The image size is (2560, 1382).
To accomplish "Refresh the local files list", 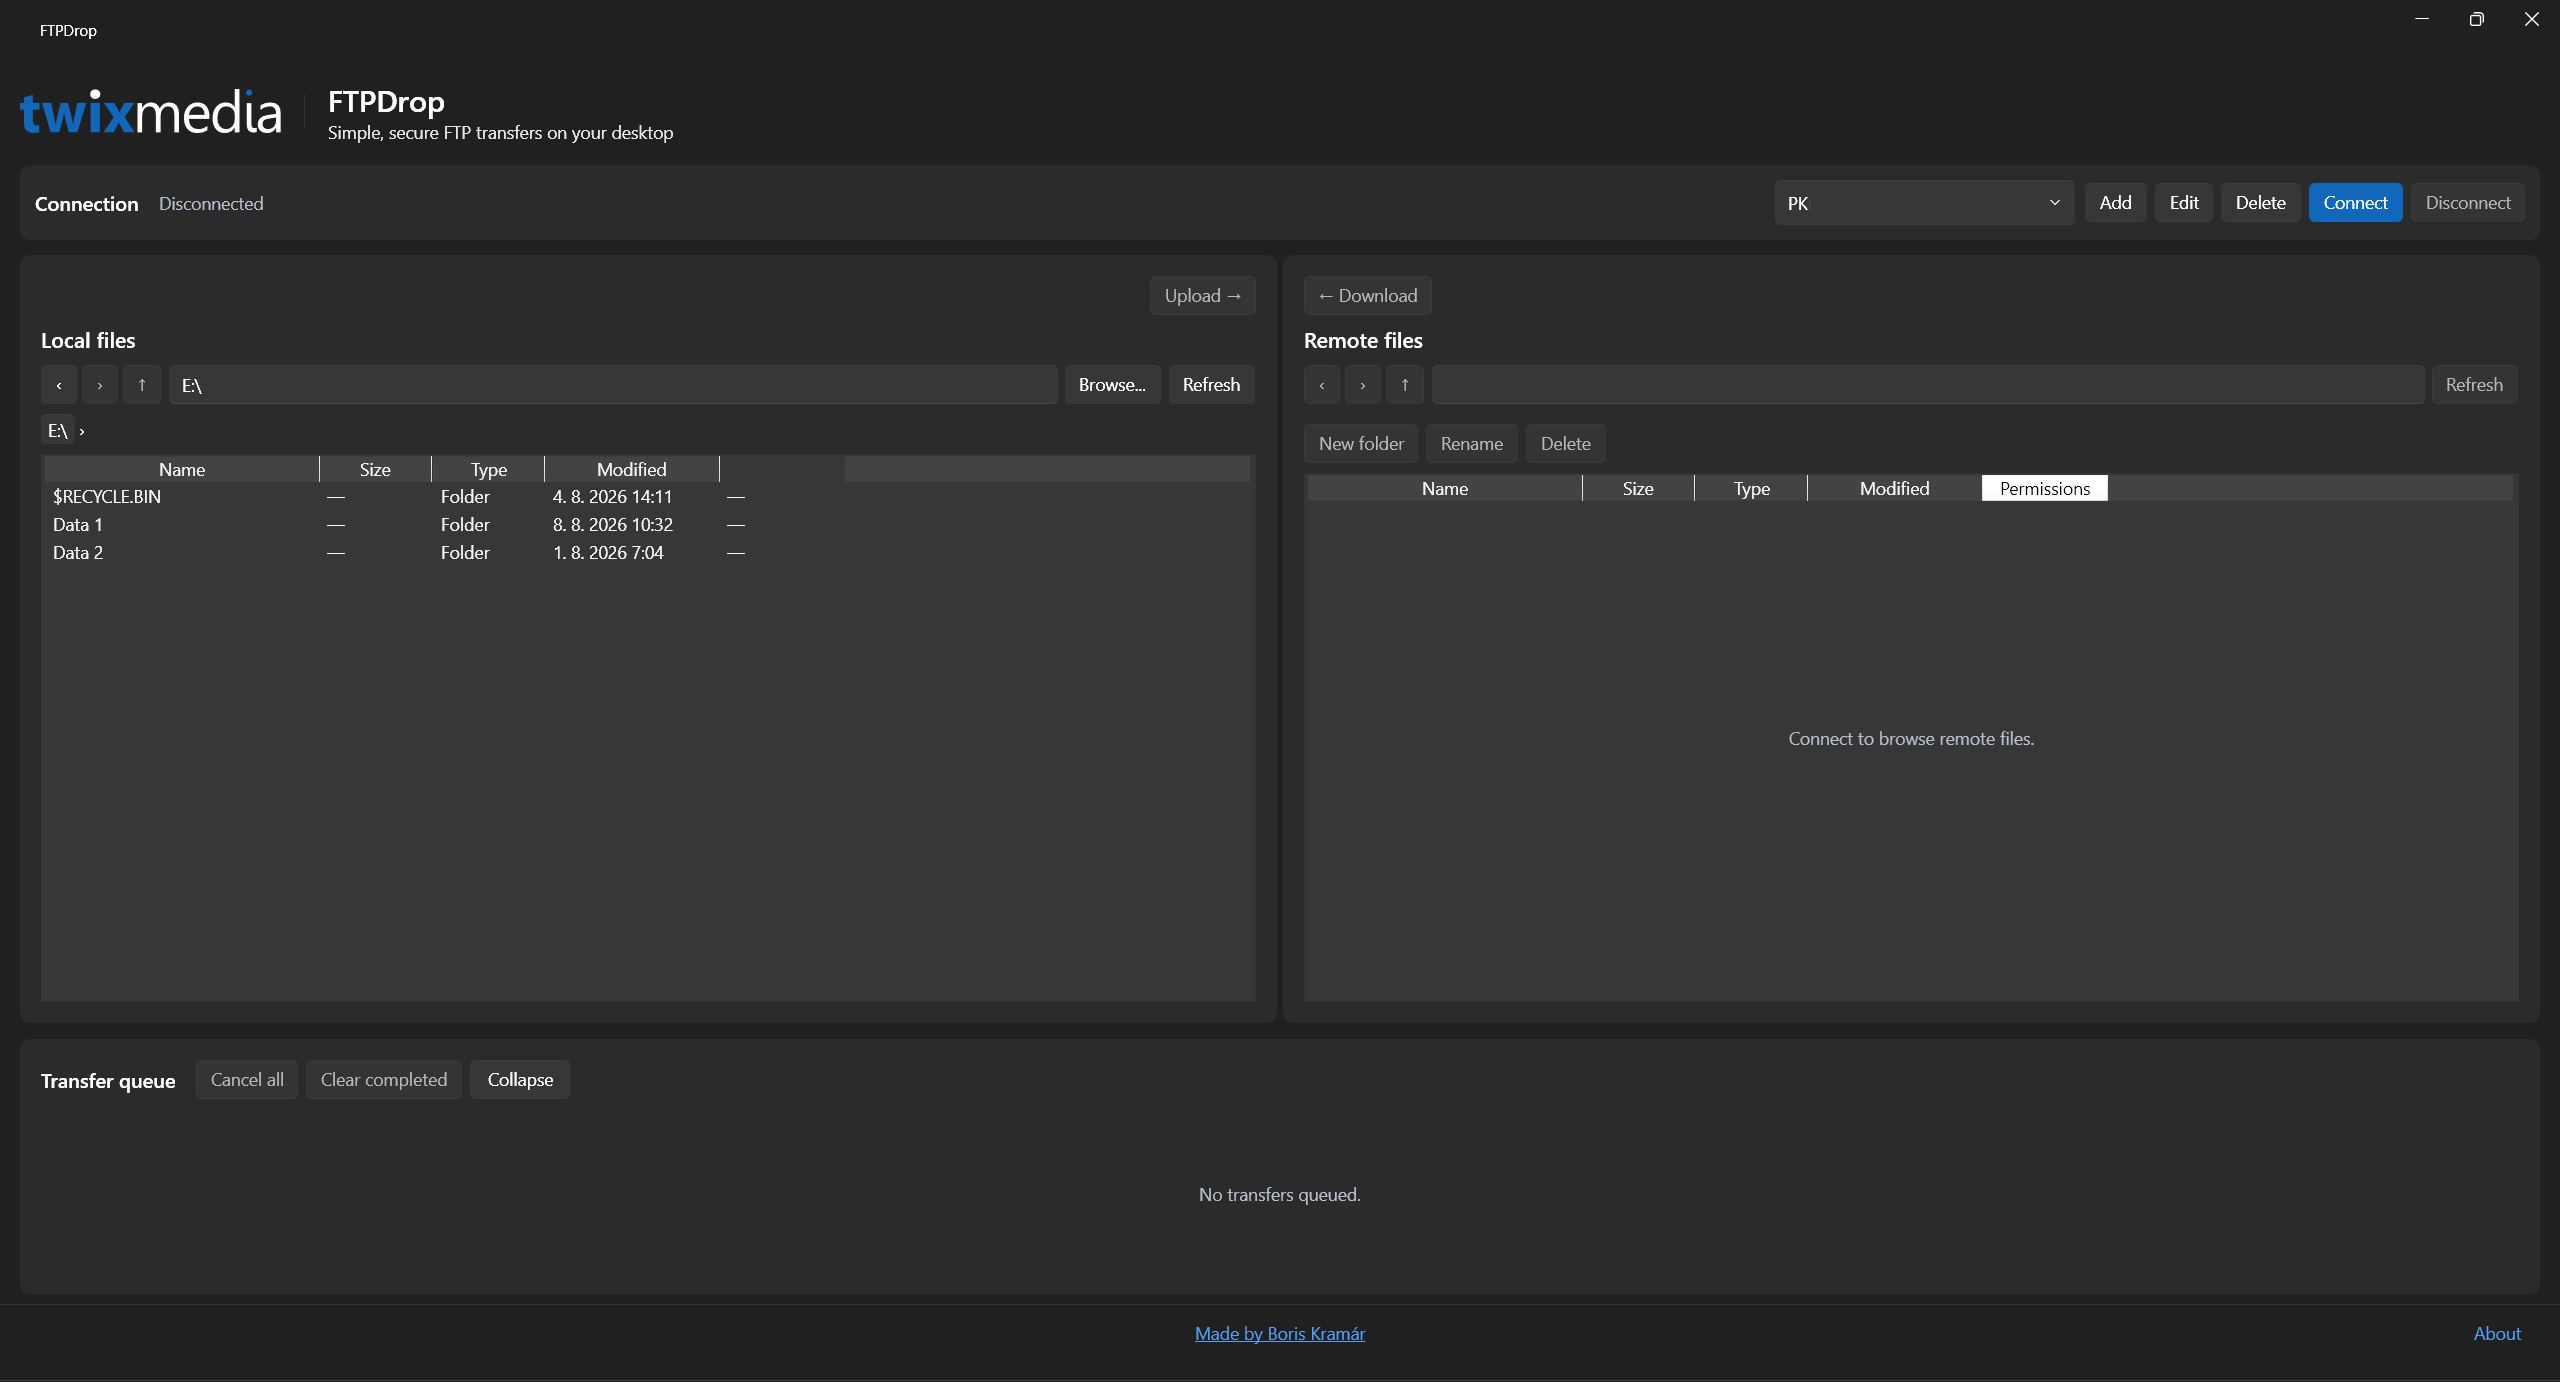I will (1211, 385).
